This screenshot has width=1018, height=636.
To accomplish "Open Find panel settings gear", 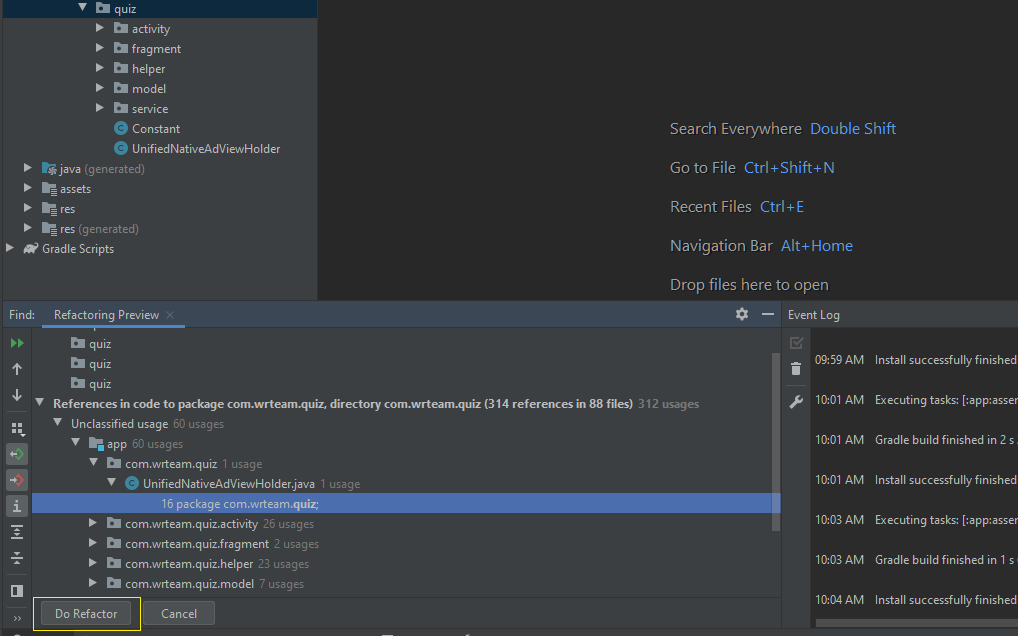I will click(x=741, y=314).
